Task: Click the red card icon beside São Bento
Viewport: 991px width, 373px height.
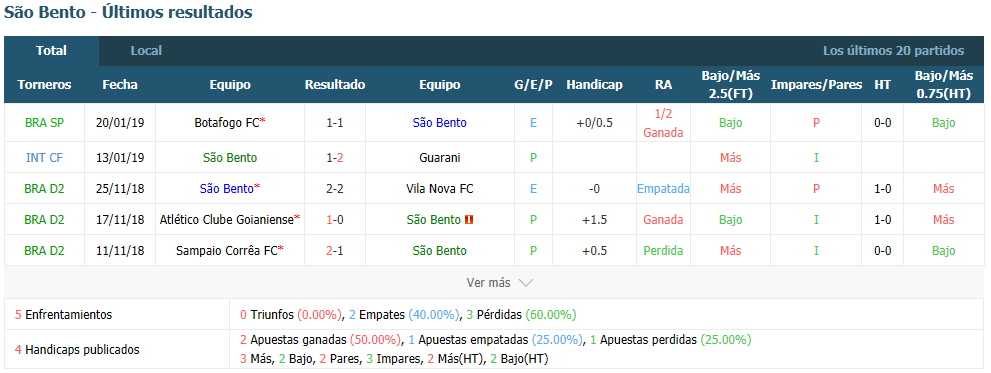Action: coord(468,220)
